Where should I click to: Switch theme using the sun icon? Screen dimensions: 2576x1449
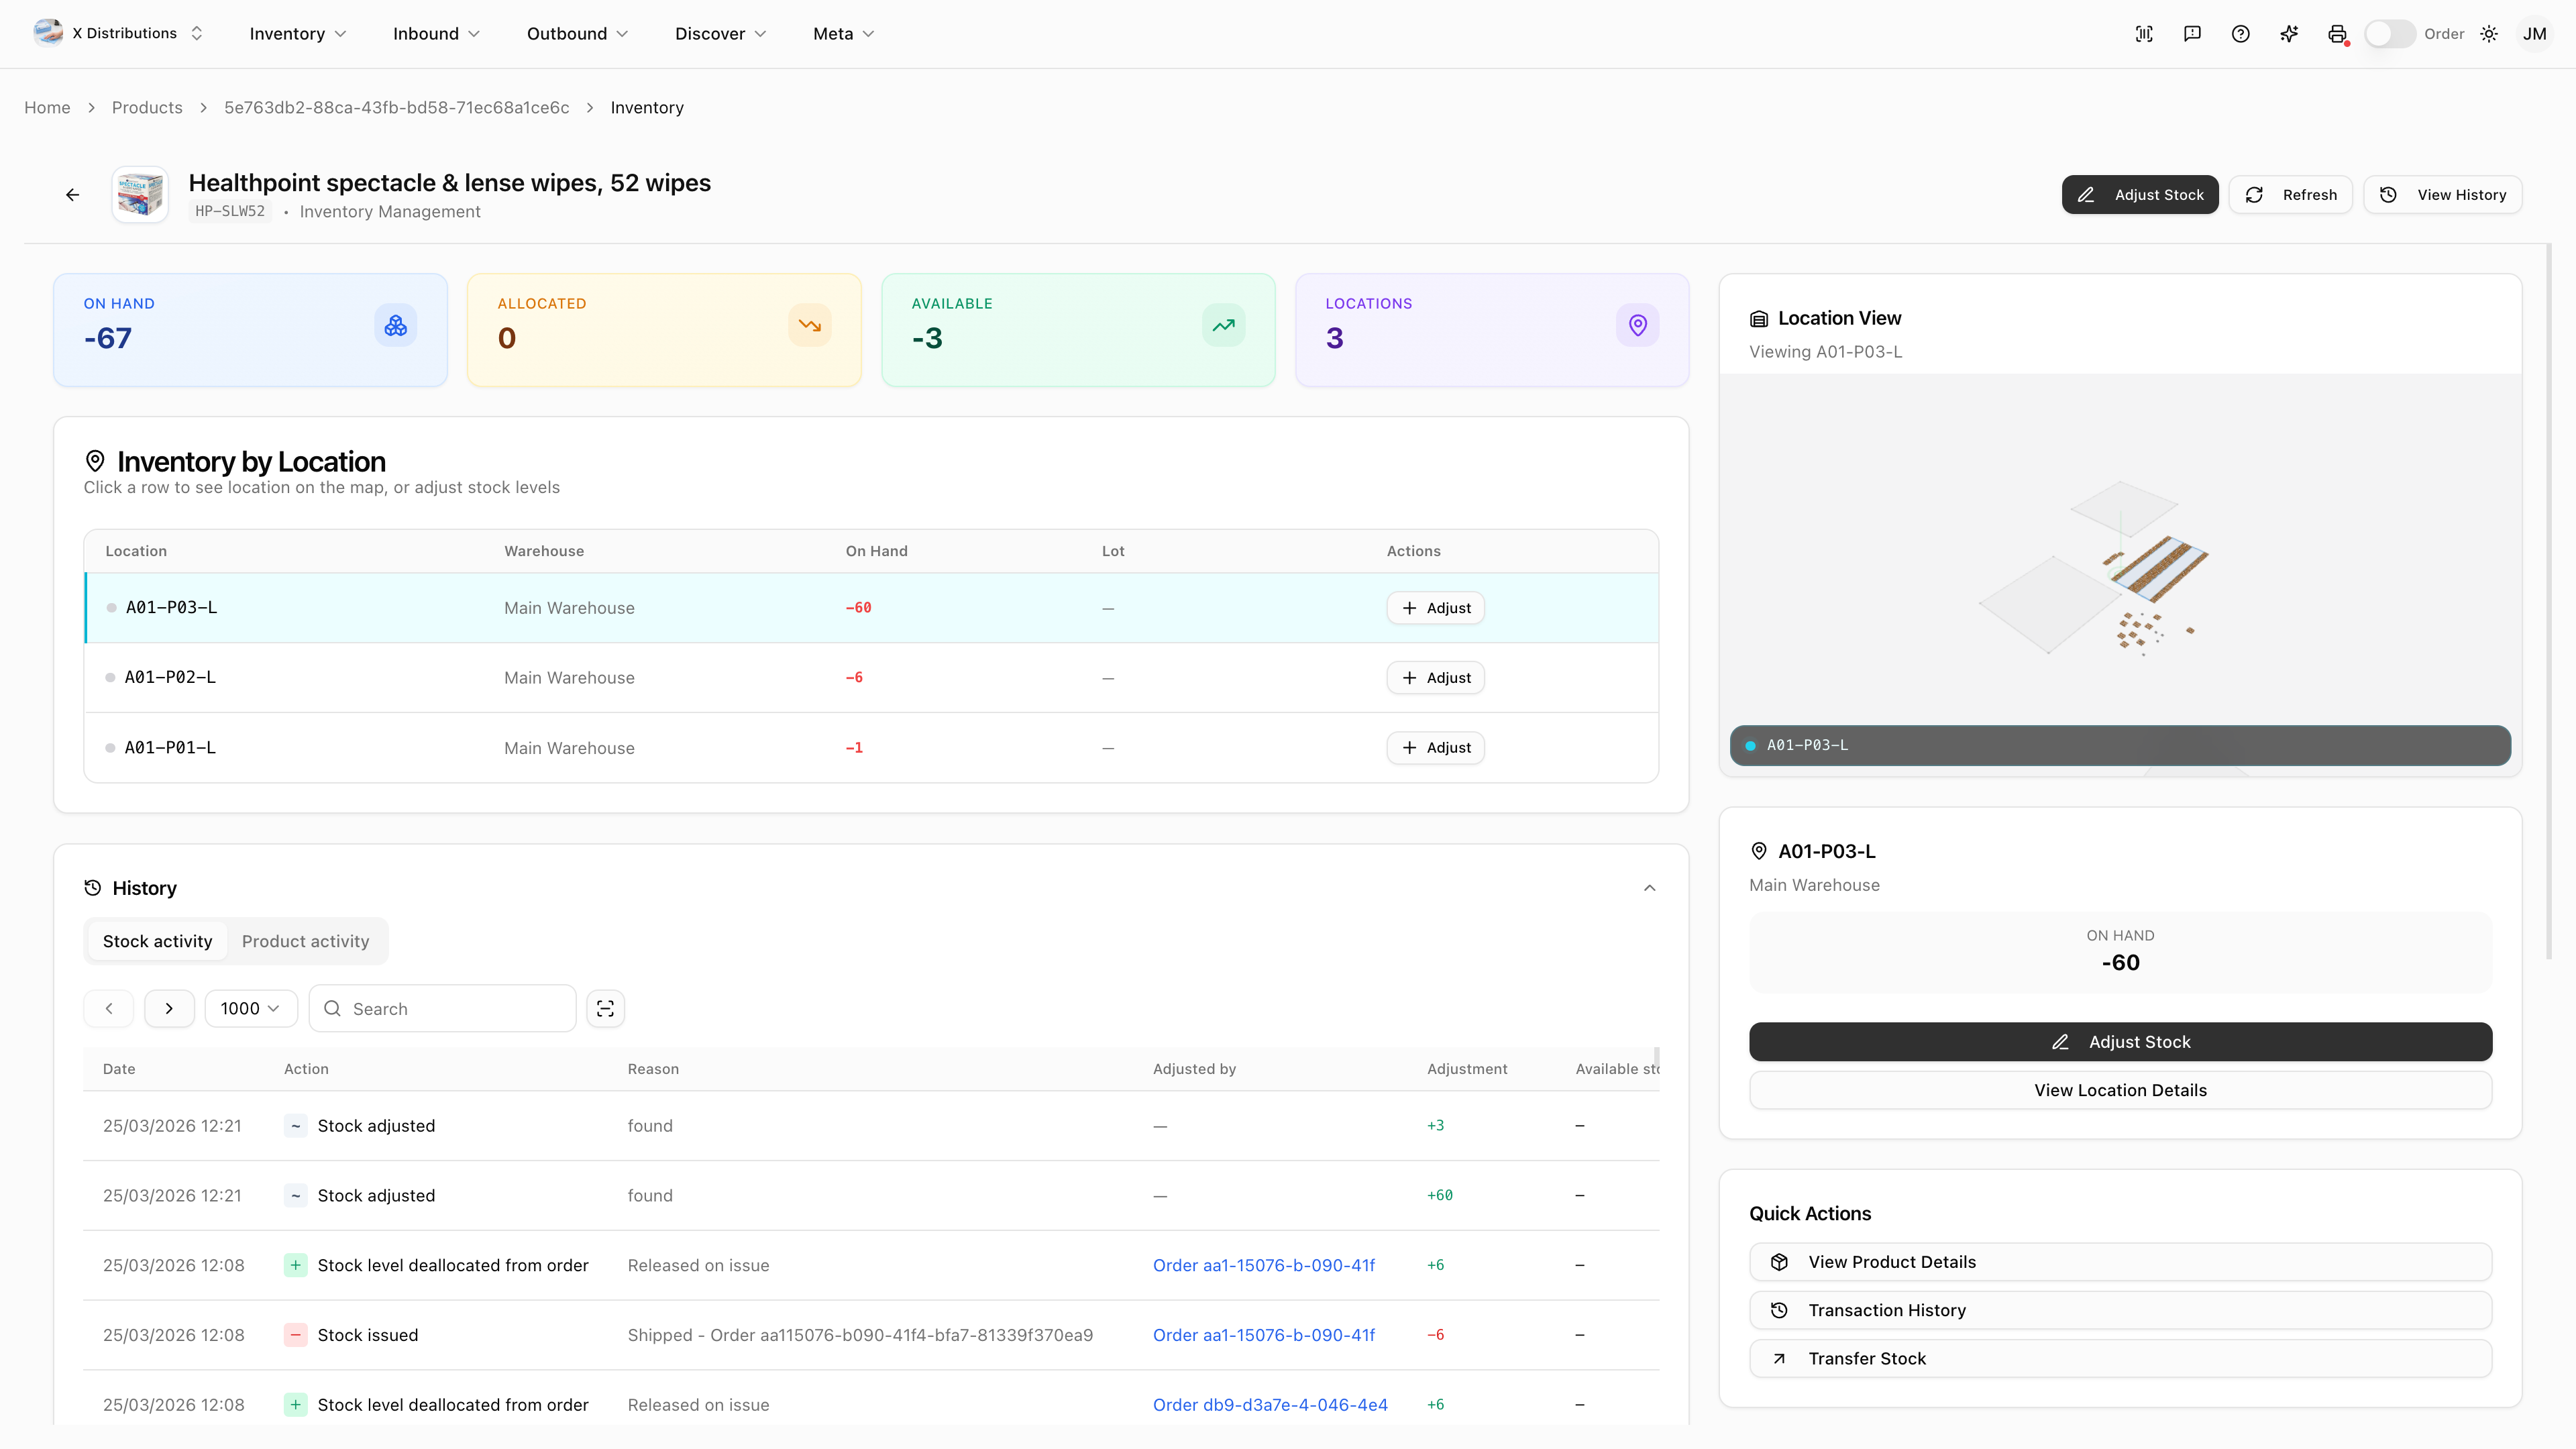click(2489, 34)
